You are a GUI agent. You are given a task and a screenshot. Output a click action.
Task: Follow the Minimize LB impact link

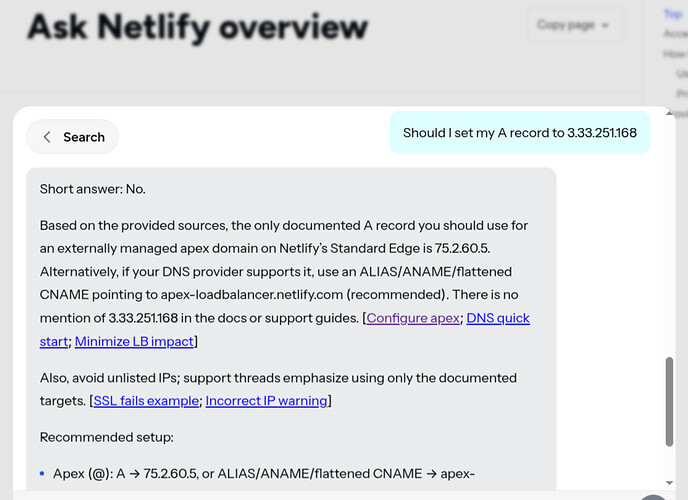(x=134, y=342)
